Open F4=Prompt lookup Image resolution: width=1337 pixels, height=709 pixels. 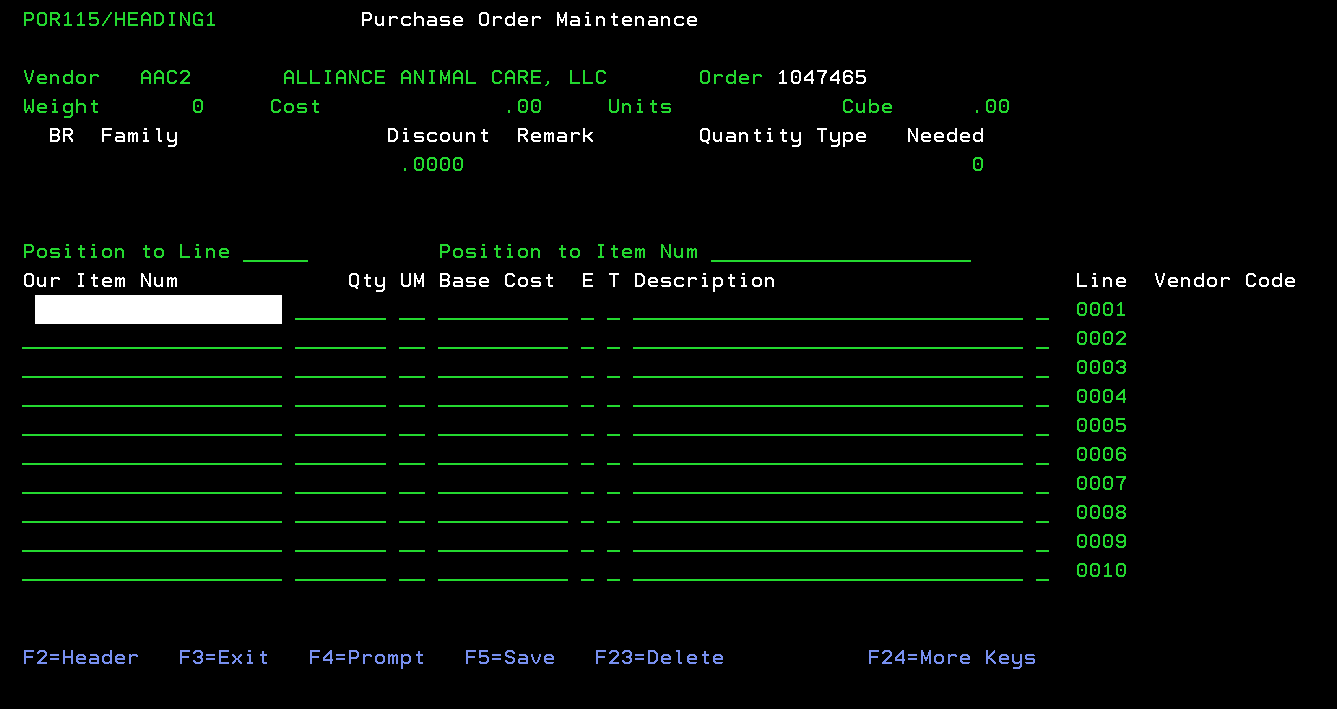(x=367, y=658)
